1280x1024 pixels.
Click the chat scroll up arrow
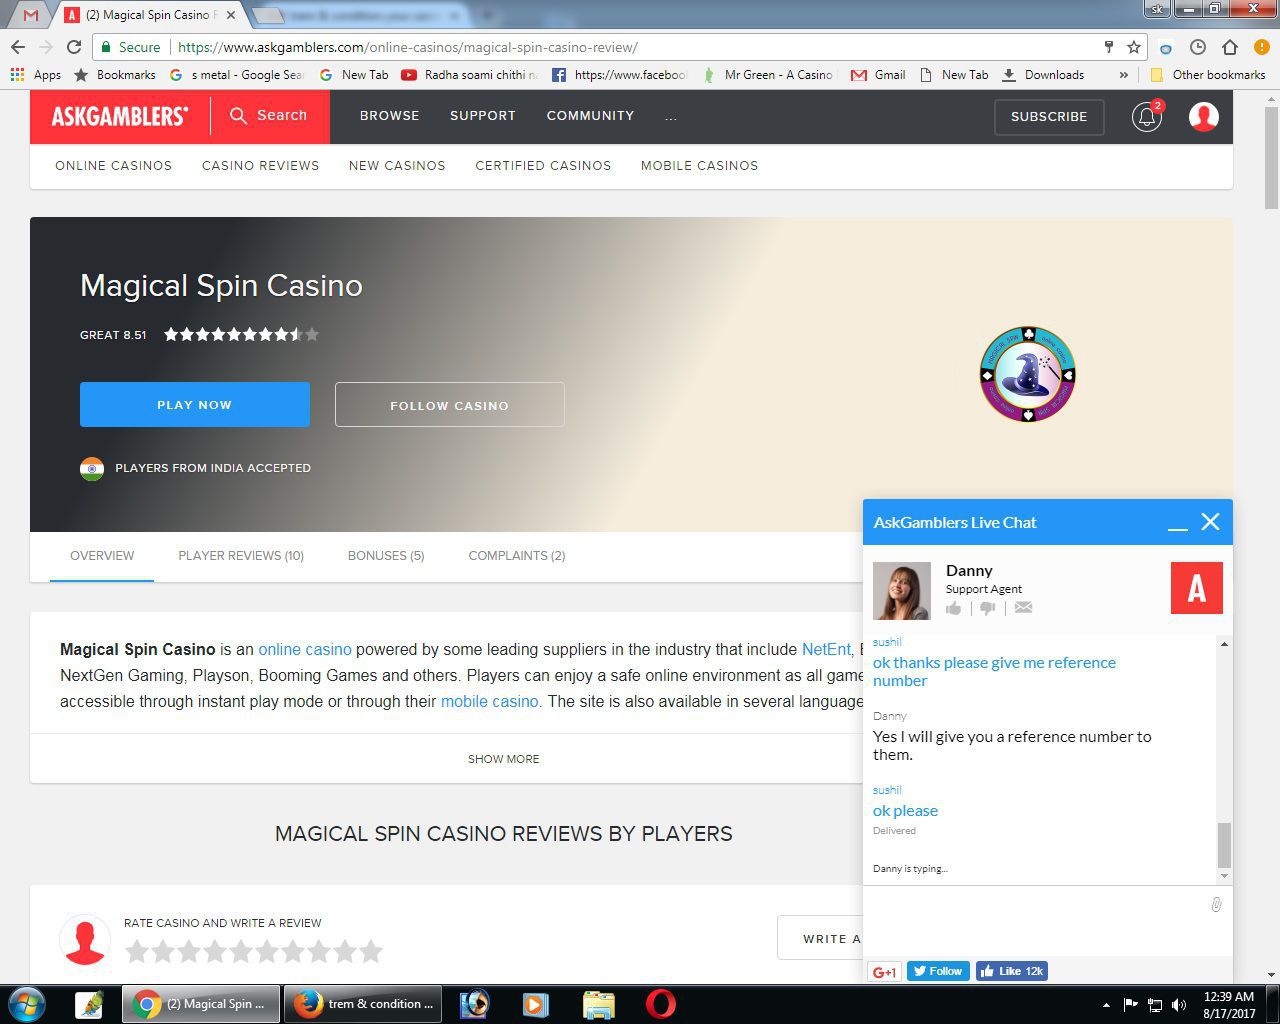(1224, 644)
